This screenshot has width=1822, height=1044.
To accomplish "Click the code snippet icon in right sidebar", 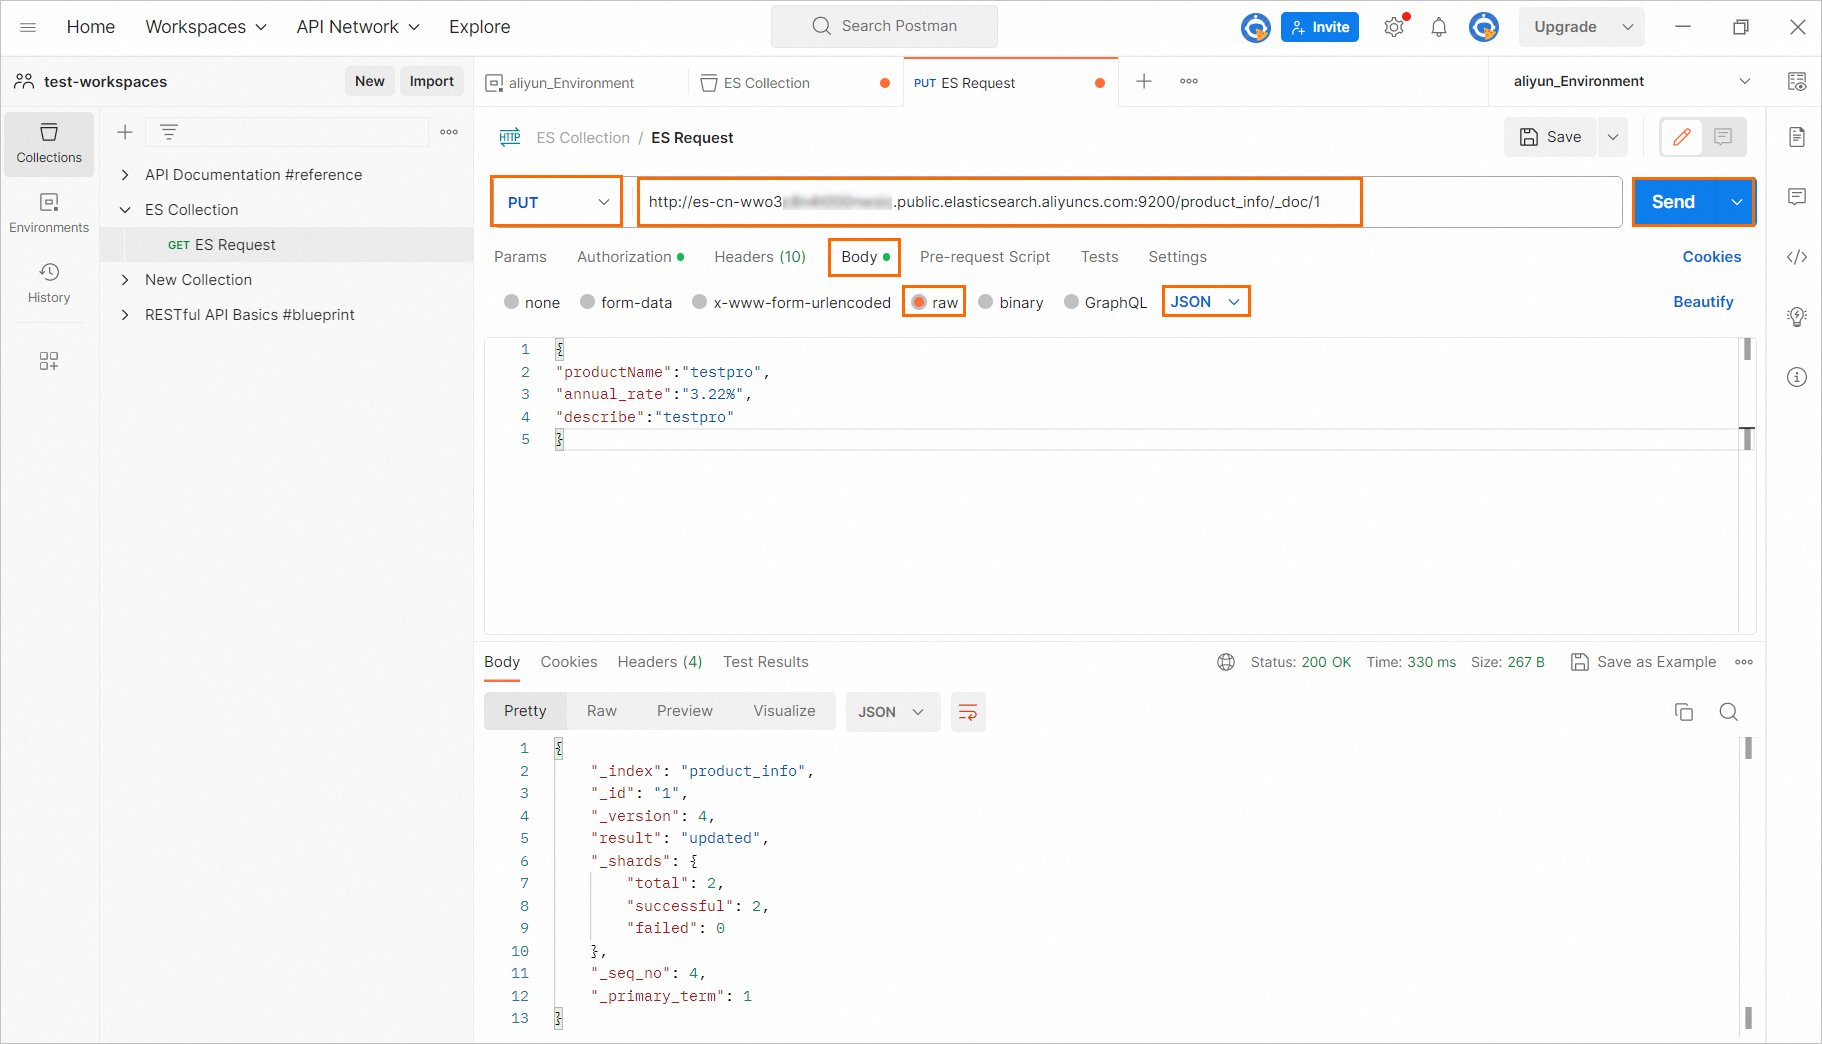I will [1796, 257].
